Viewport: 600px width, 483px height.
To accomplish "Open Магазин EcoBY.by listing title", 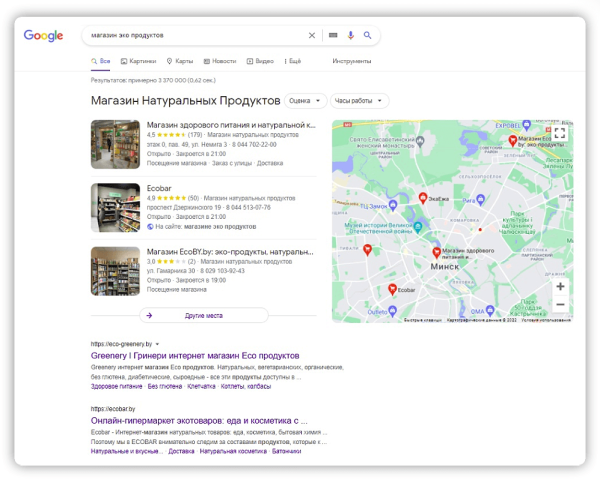I will tap(230, 251).
